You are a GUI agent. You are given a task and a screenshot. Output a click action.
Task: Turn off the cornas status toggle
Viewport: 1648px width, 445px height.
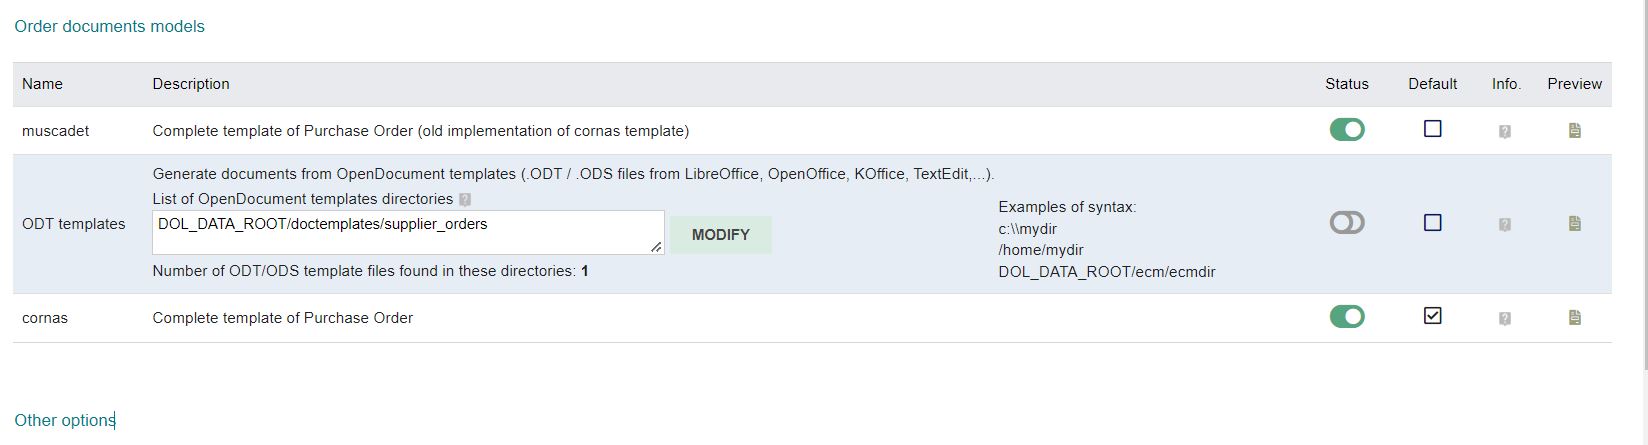1346,317
